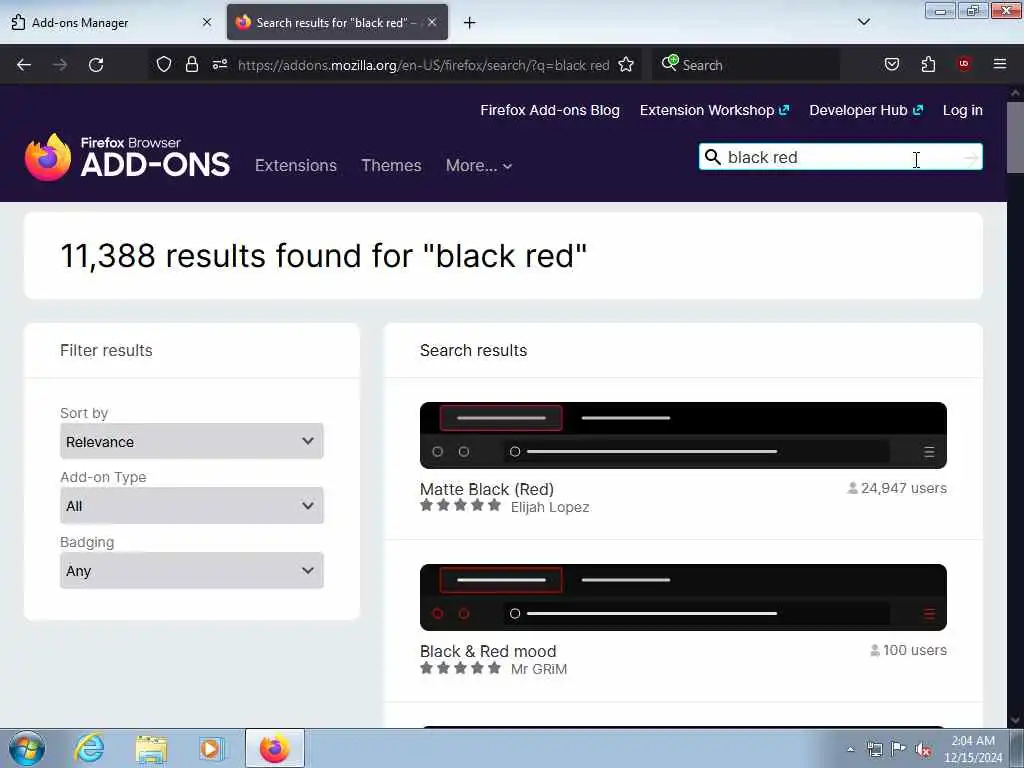Click the results found heading text
This screenshot has height=768, width=1024.
click(x=324, y=255)
